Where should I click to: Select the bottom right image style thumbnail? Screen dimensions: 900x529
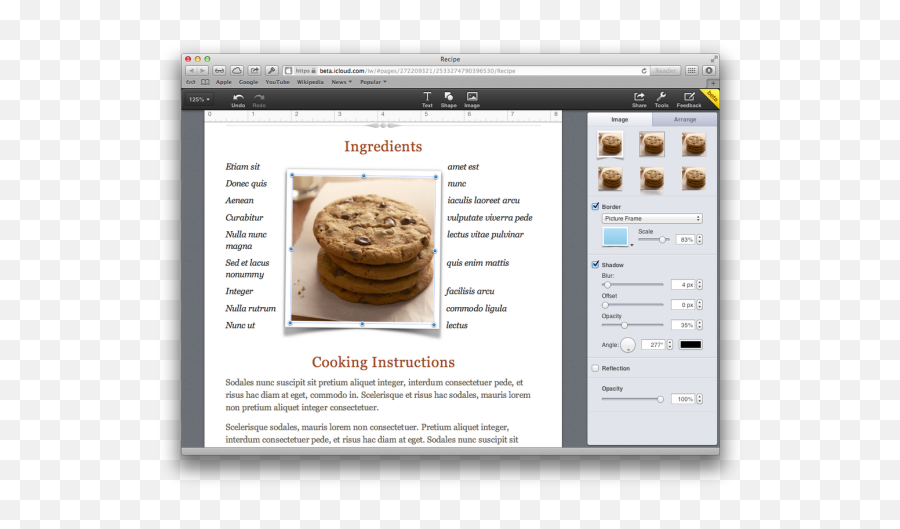pyautogui.click(x=694, y=178)
